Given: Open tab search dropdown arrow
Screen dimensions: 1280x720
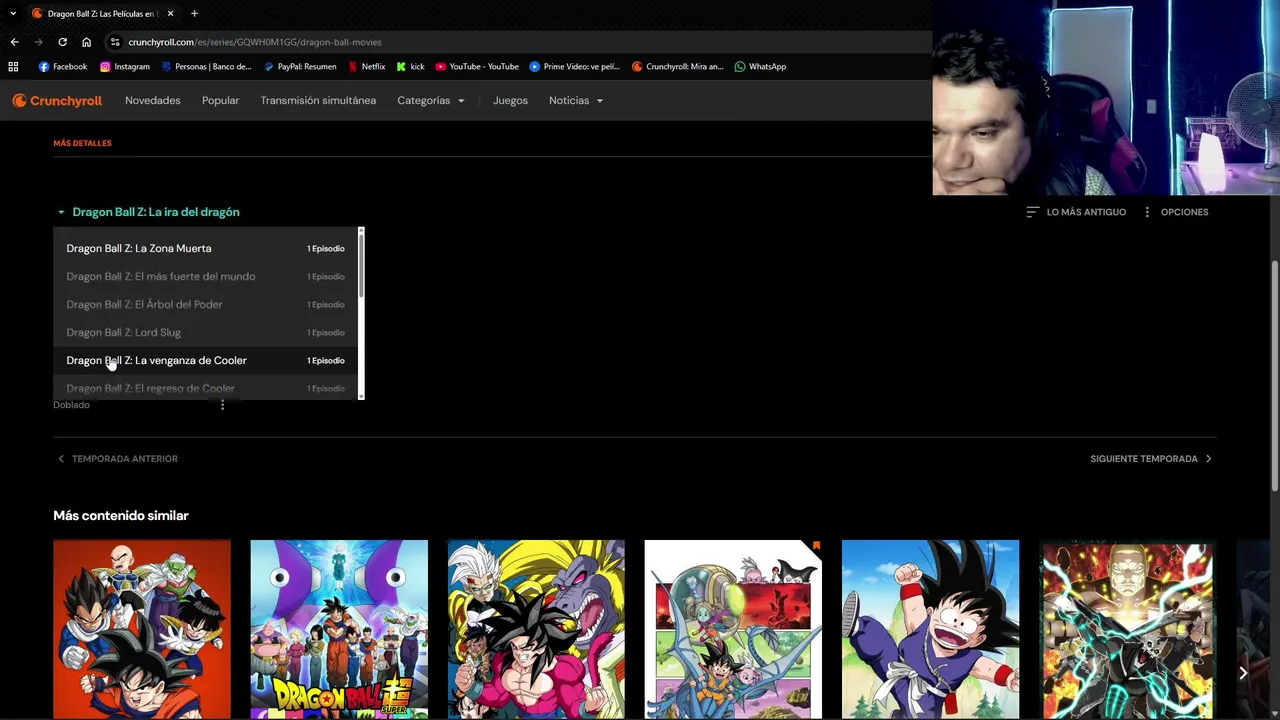Looking at the screenshot, I should point(13,14).
